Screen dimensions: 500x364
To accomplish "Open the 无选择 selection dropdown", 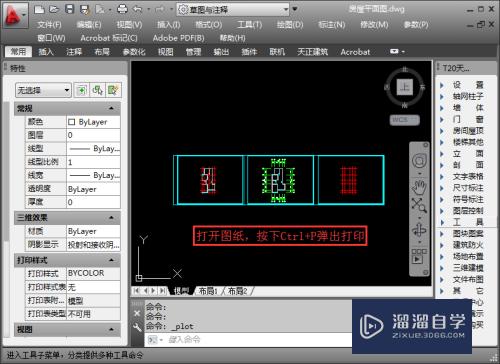I will (43, 90).
